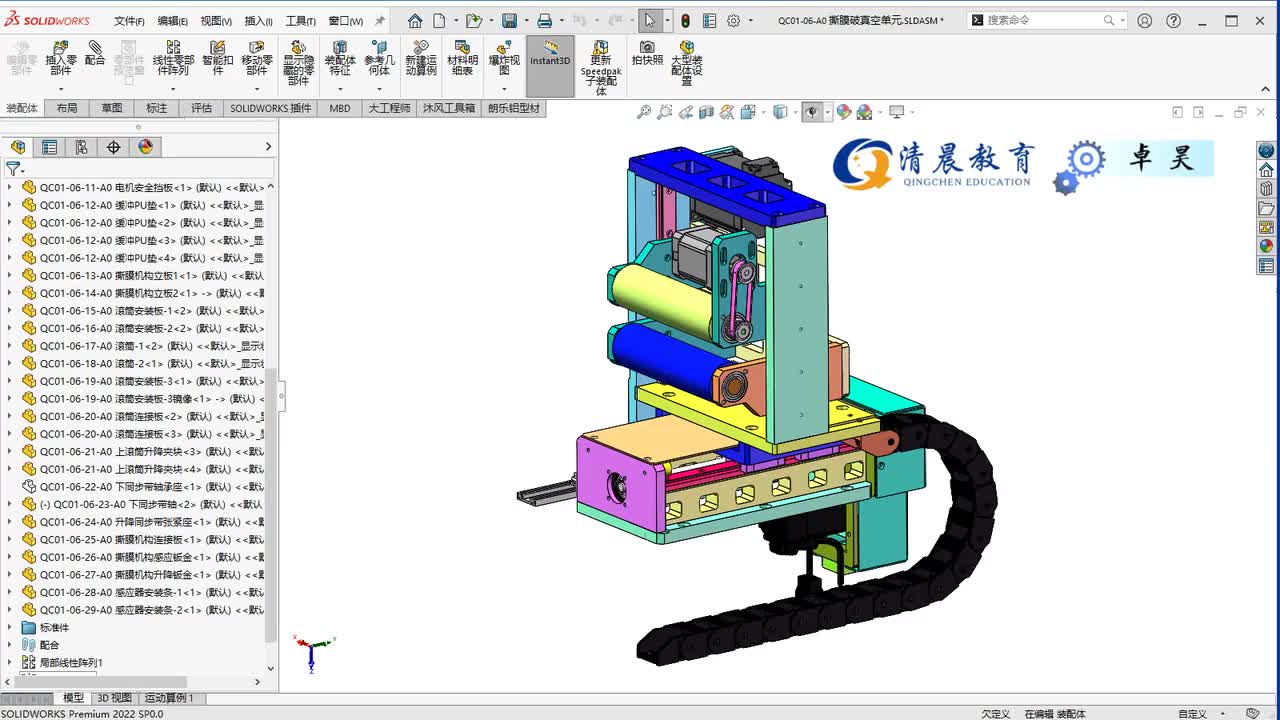
Task: Toggle the Hide/Show Items eye button
Action: click(x=813, y=112)
